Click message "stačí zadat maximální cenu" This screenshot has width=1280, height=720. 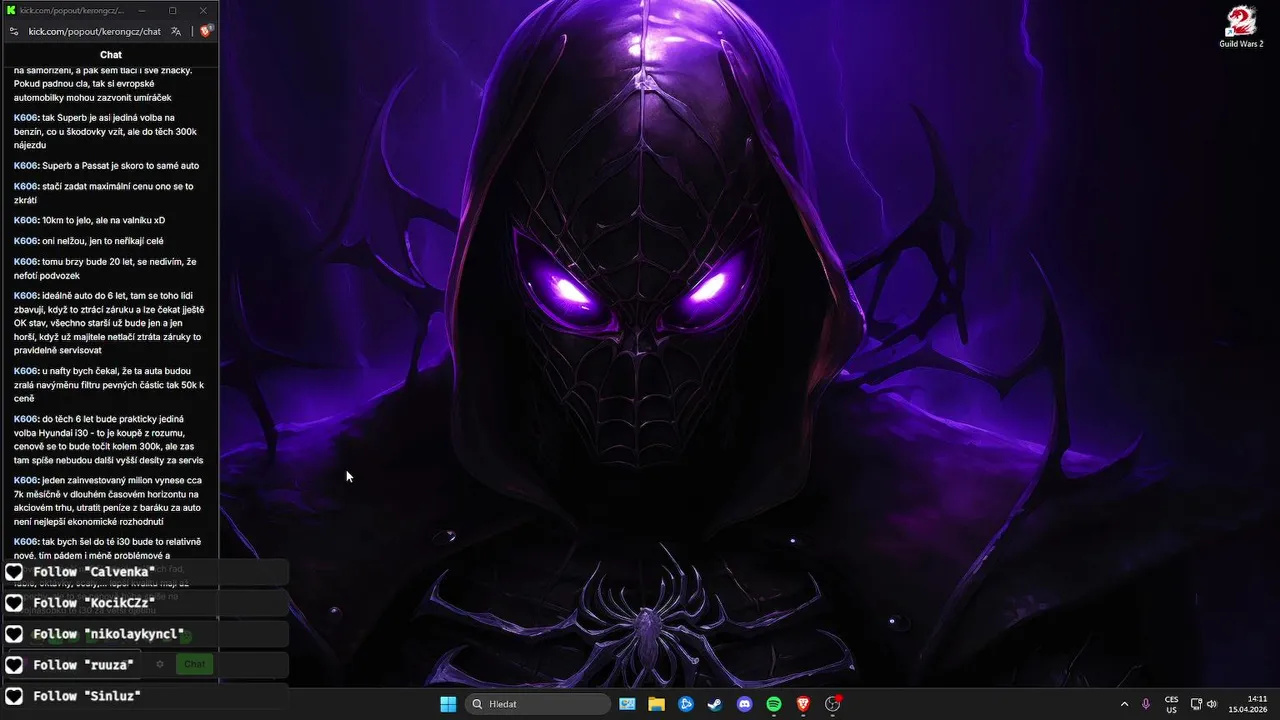[x=104, y=193]
